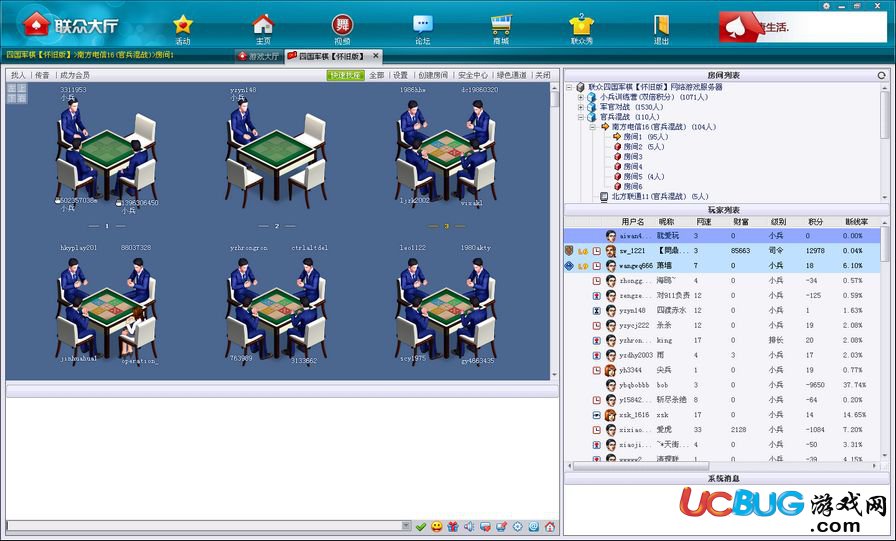Screen dimensions: 896x541
Task: Click table 1 game board
Action: 106,148
